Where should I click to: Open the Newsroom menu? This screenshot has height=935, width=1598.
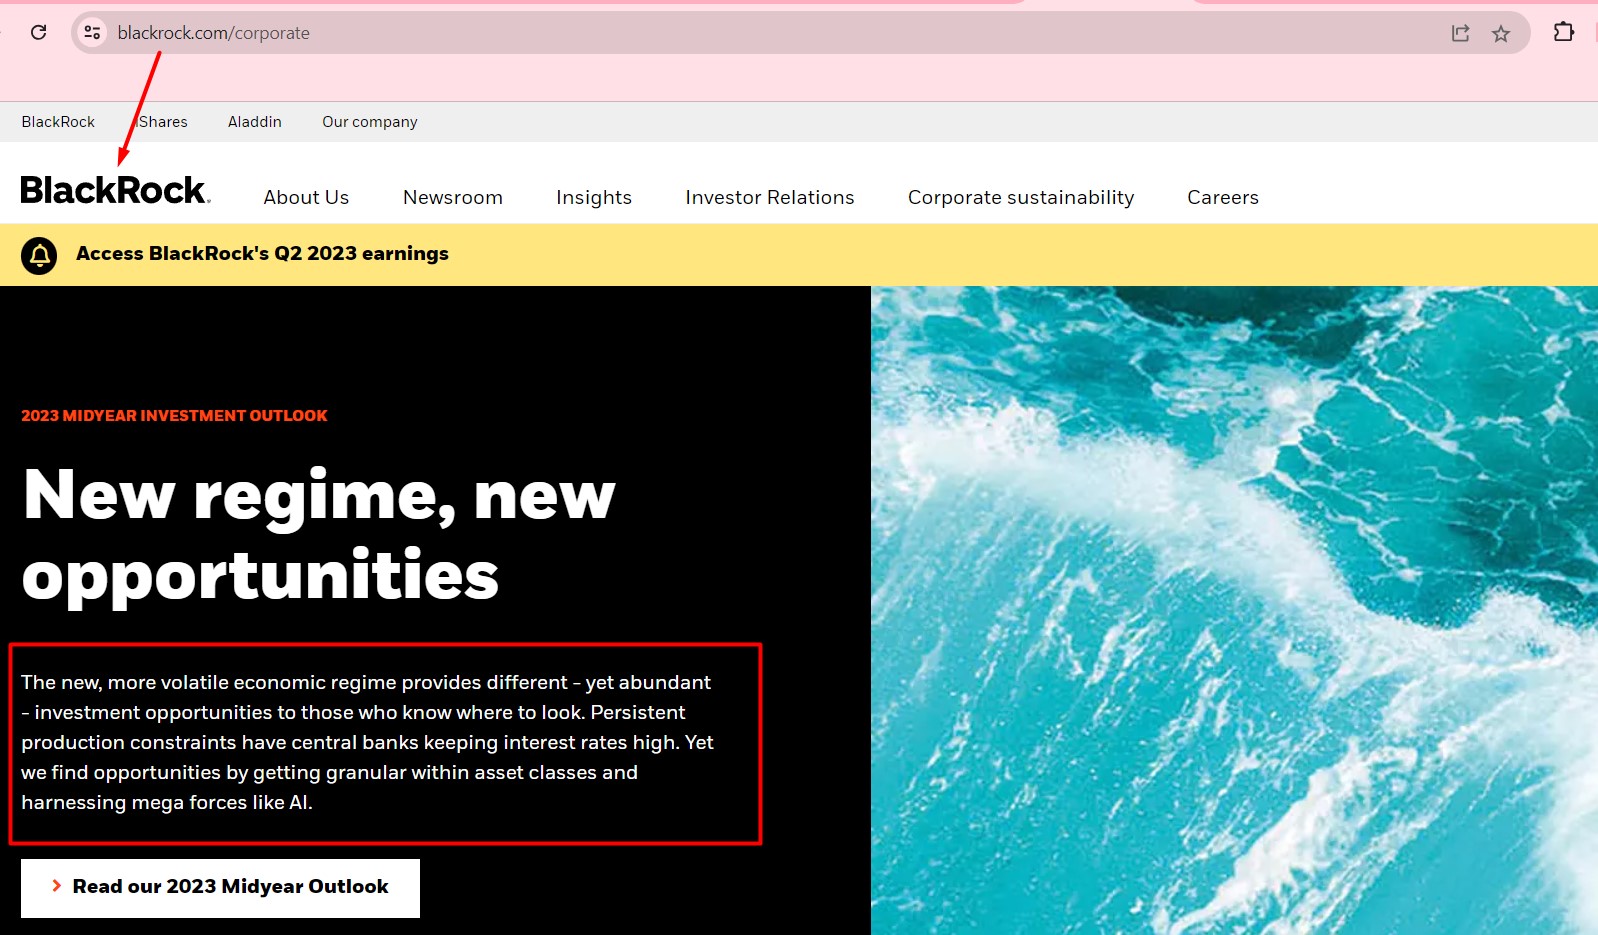(x=453, y=197)
